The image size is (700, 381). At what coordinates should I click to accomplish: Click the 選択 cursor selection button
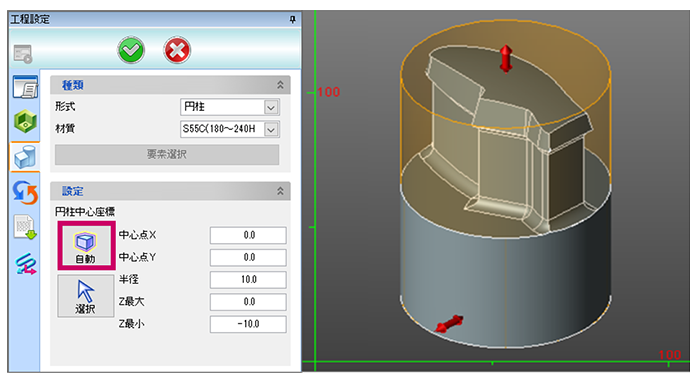(86, 296)
